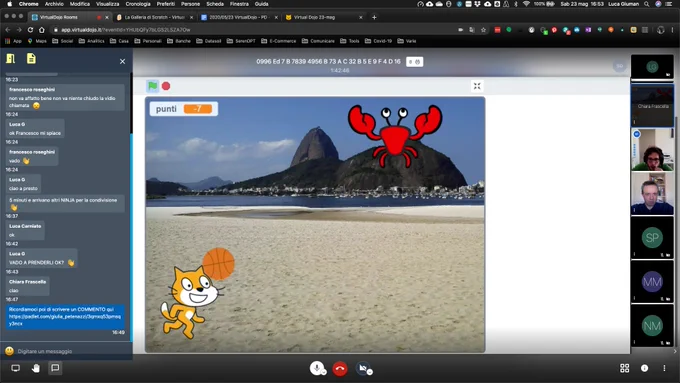Go to Chrome home page icon

click(42, 30)
